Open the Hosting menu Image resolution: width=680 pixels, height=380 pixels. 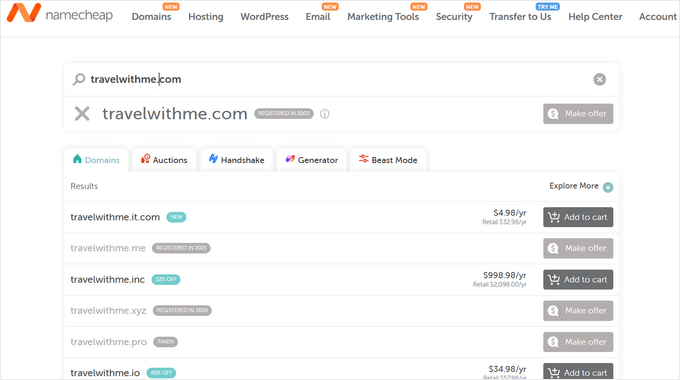click(x=206, y=16)
